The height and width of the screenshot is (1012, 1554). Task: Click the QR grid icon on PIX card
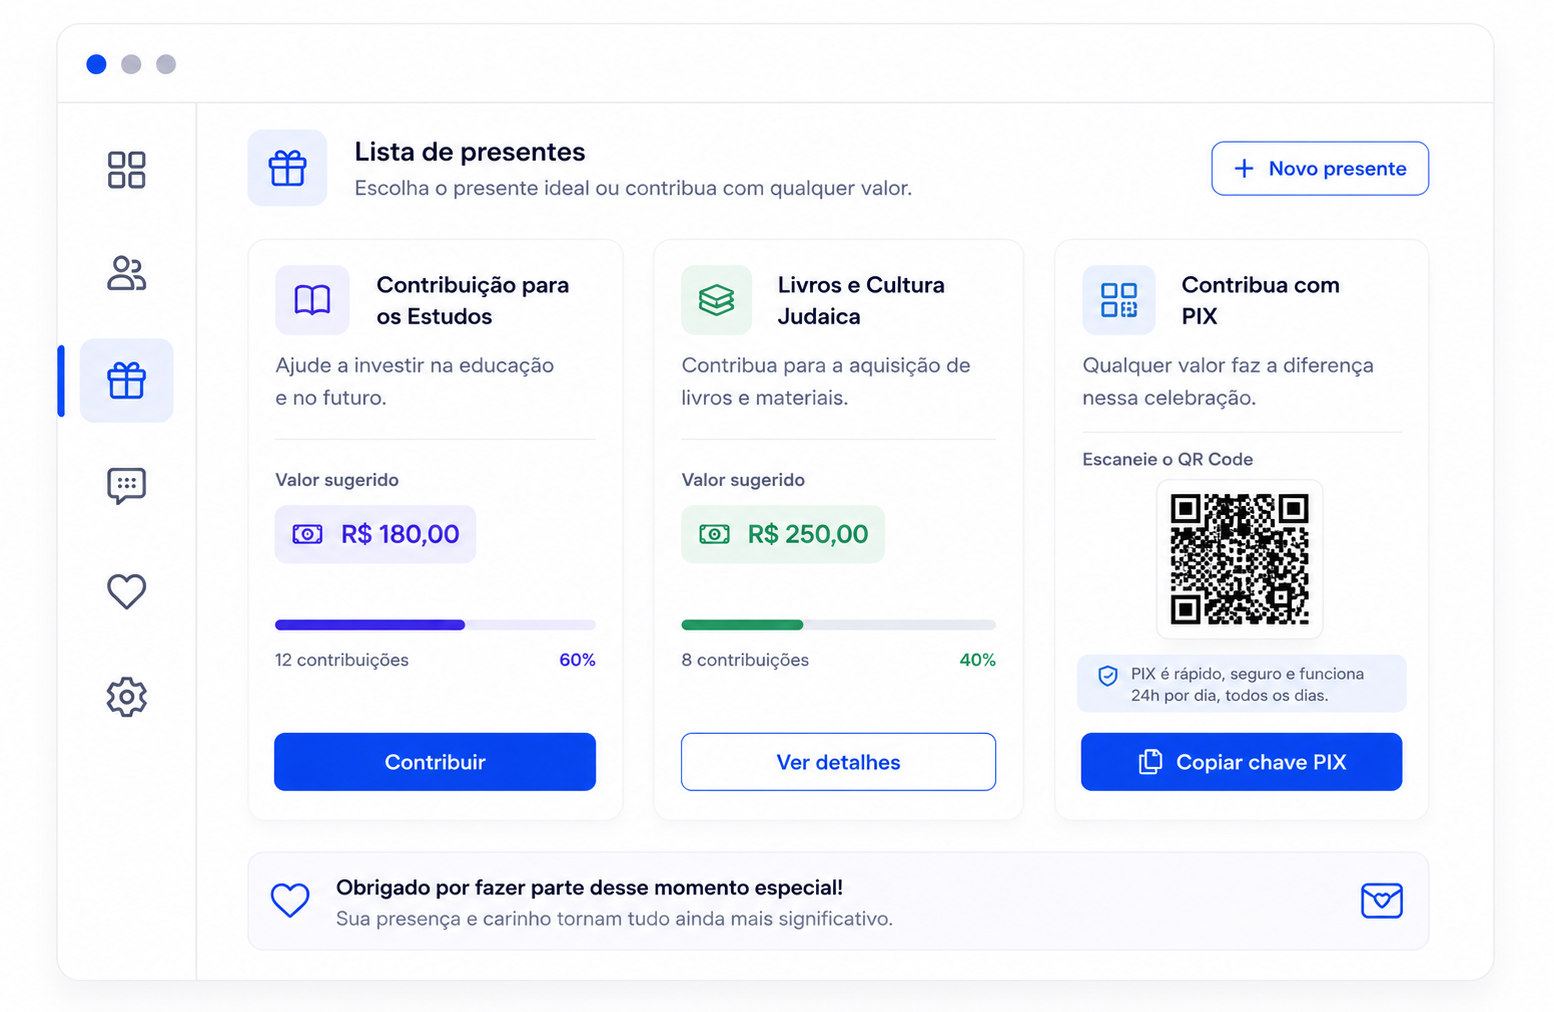tap(1118, 299)
